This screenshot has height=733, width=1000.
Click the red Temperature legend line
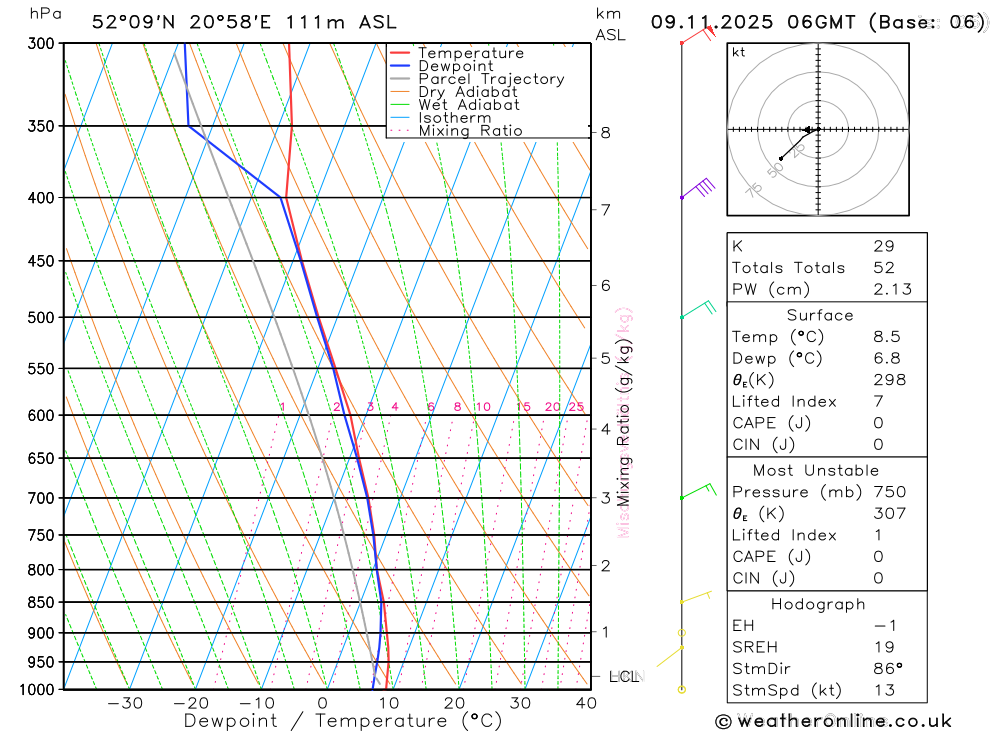coord(399,53)
